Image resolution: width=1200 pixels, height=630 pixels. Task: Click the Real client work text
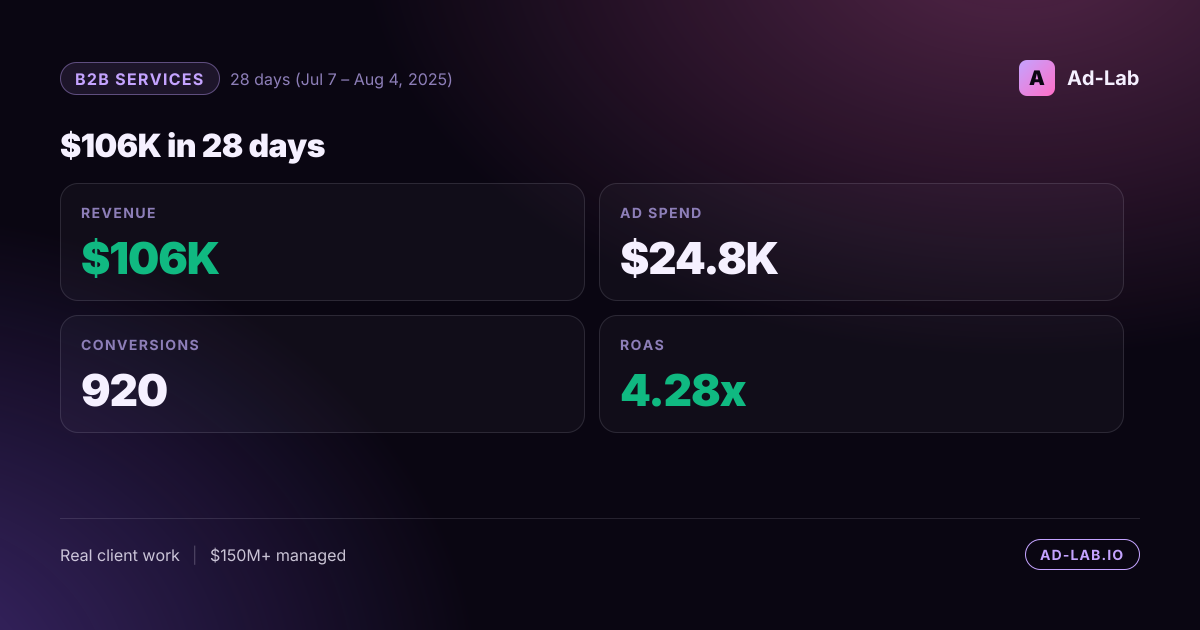point(120,555)
